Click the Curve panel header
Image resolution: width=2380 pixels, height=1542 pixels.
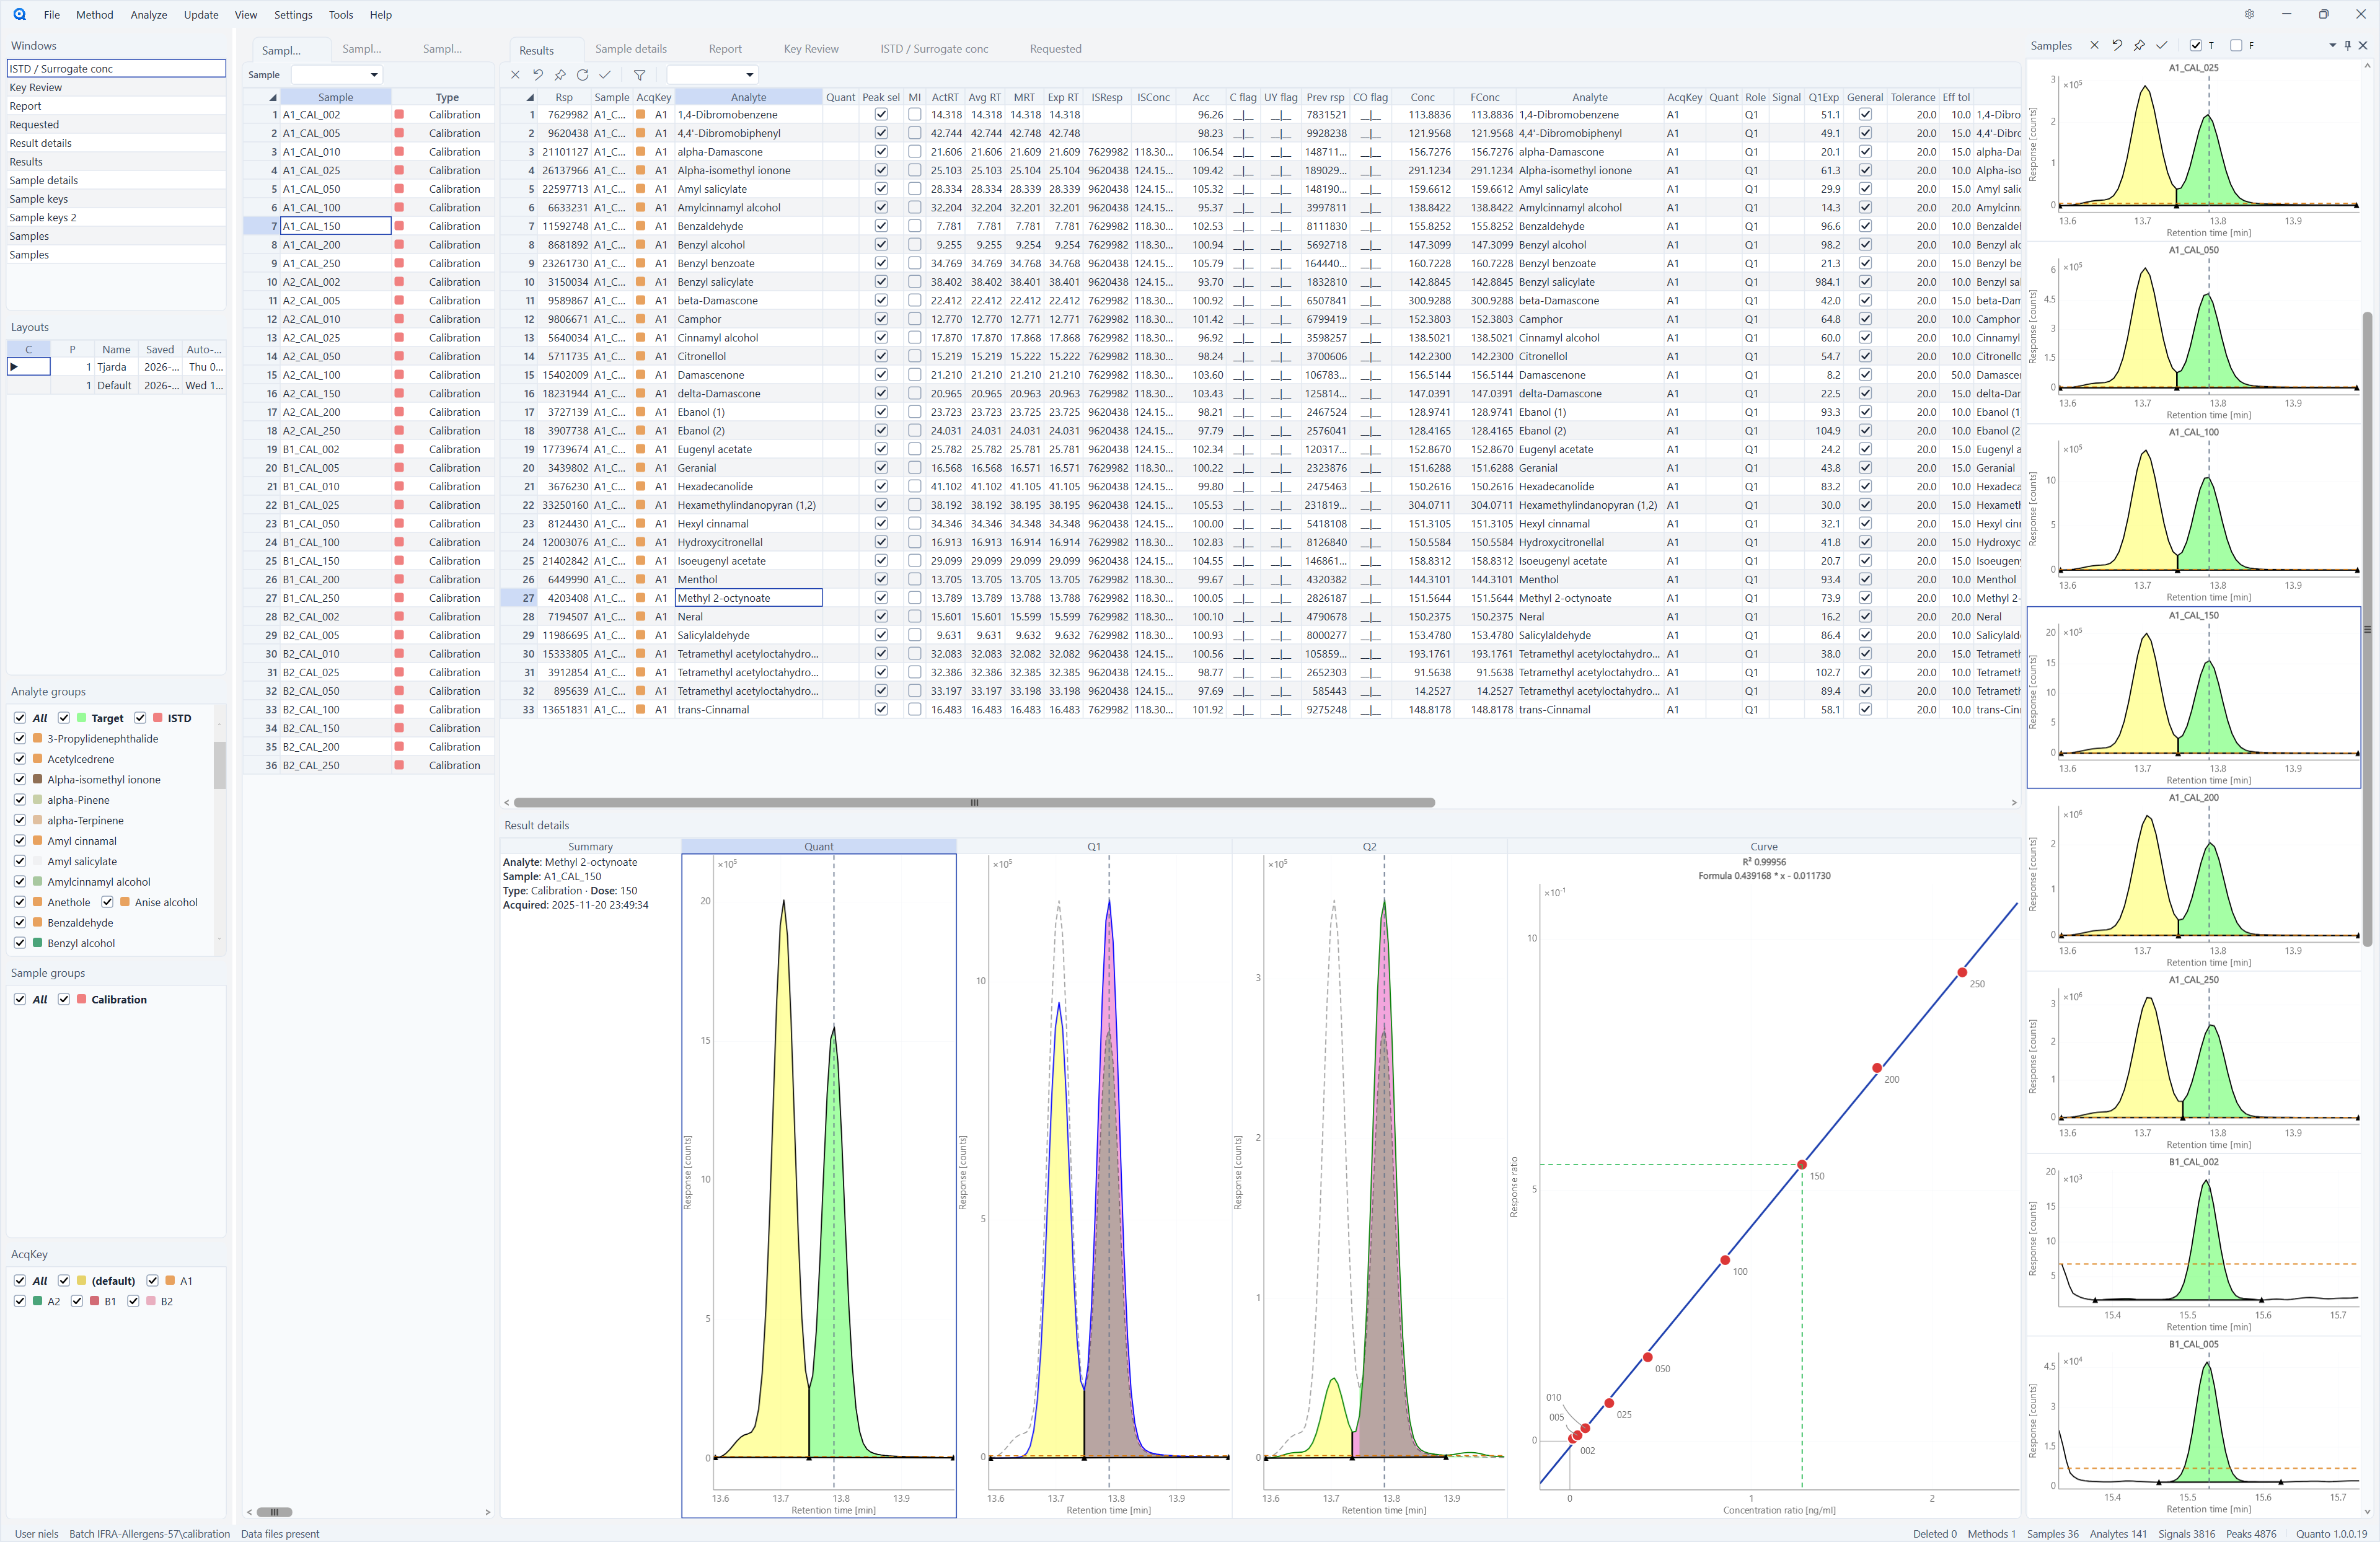(x=1763, y=847)
